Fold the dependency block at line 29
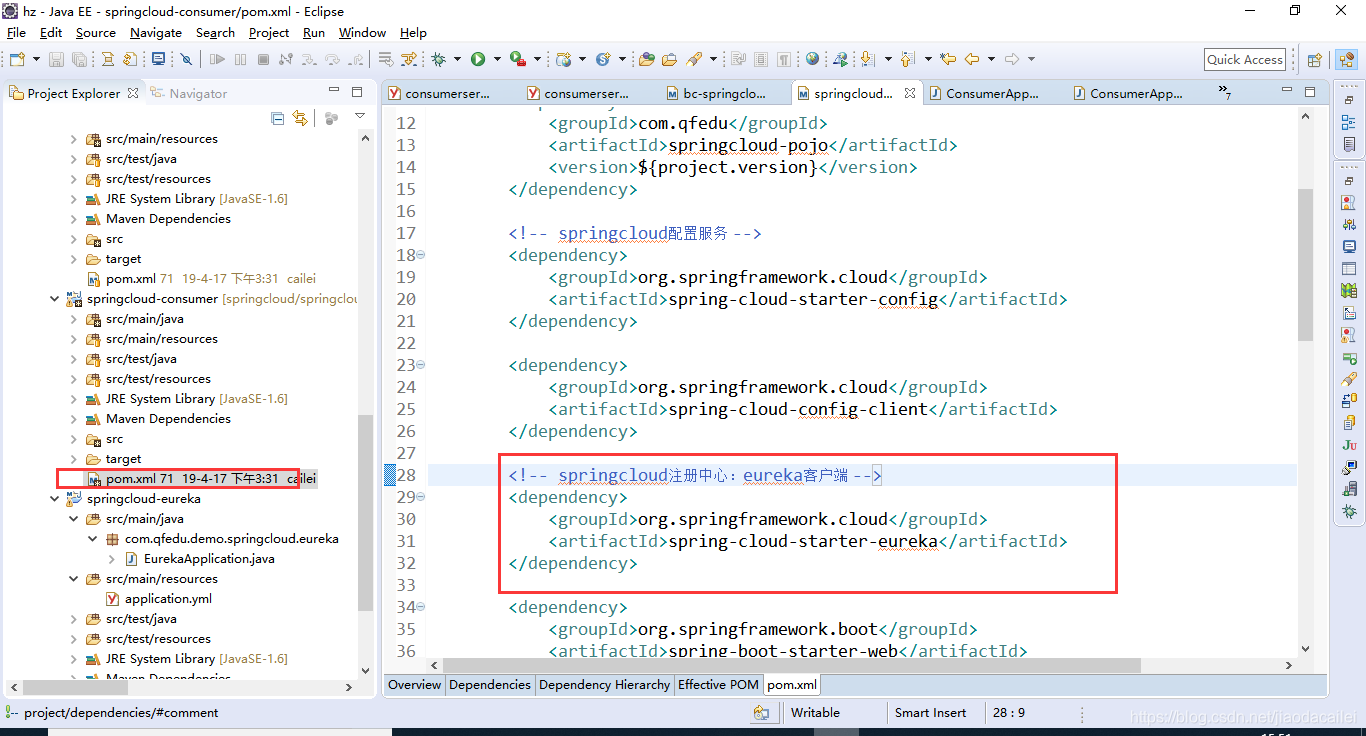1366x736 pixels. [x=420, y=497]
